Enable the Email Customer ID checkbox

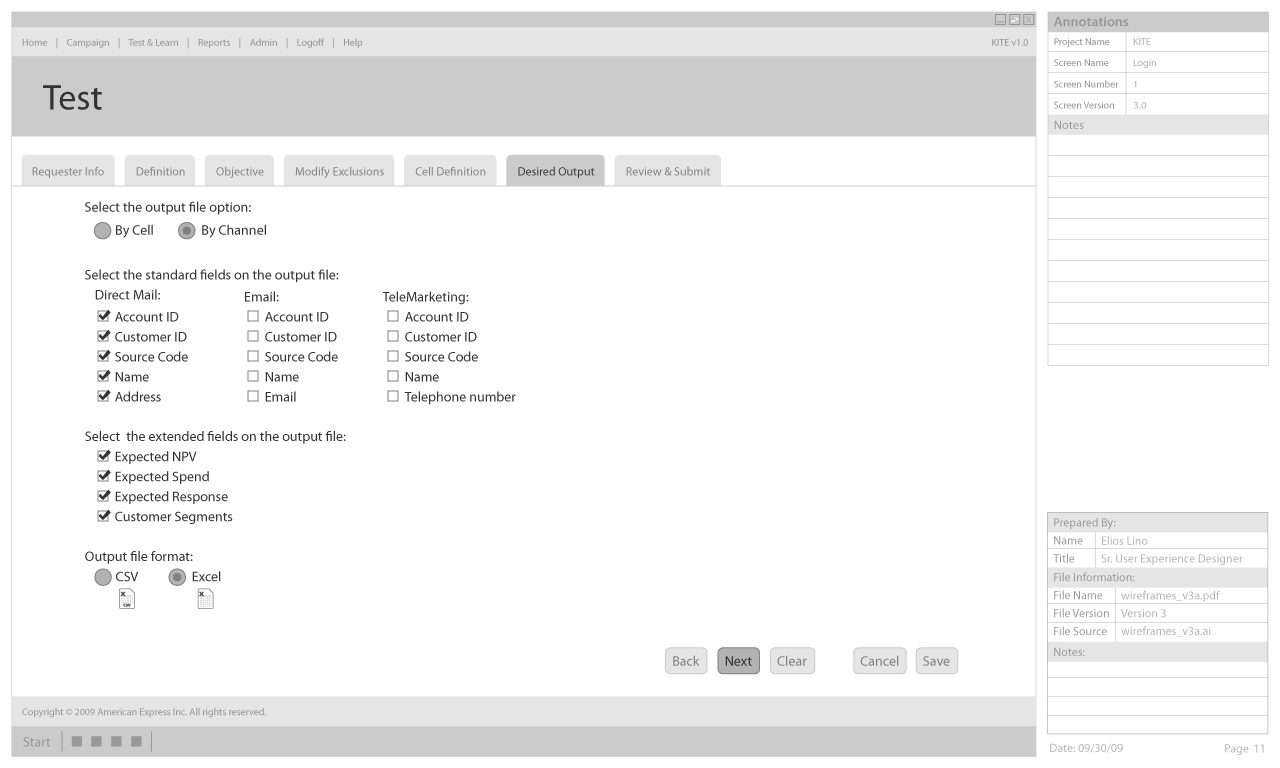[253, 337]
